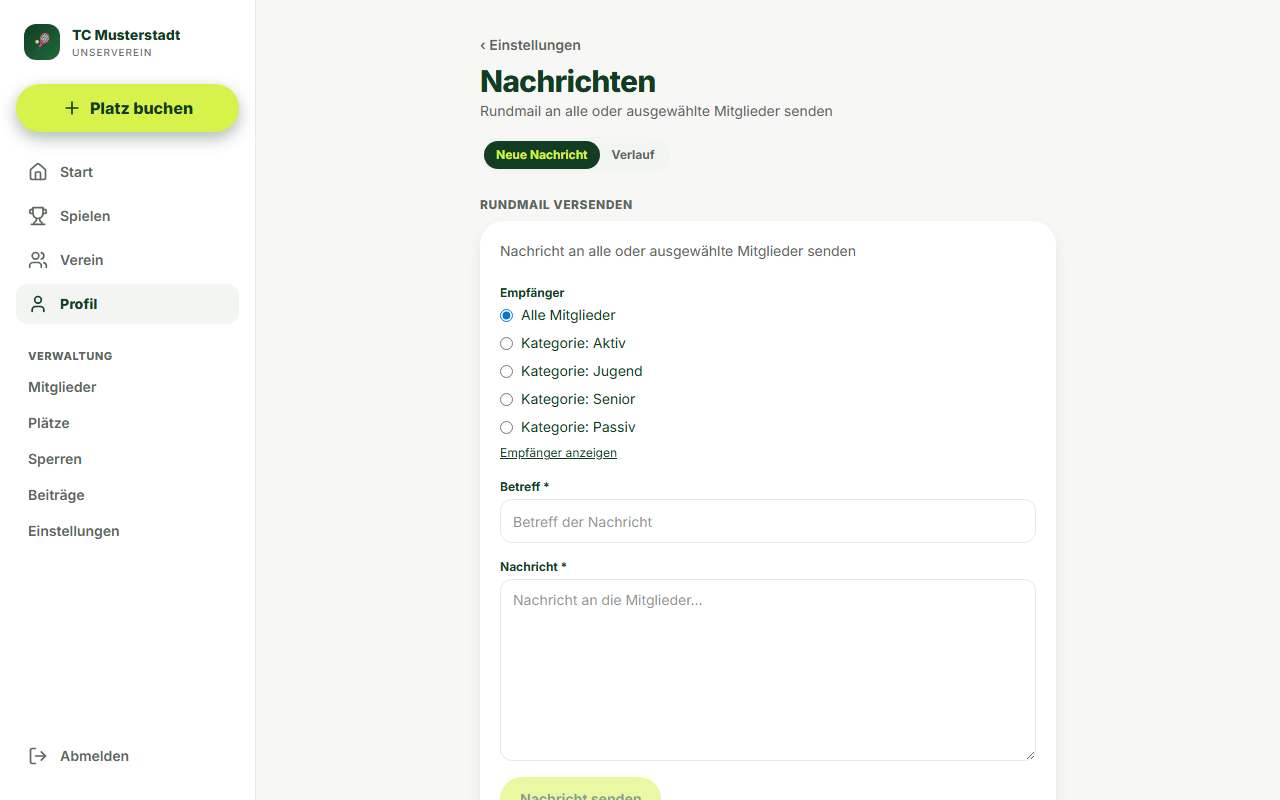
Task: Click the Platz buchen button
Action: point(127,108)
